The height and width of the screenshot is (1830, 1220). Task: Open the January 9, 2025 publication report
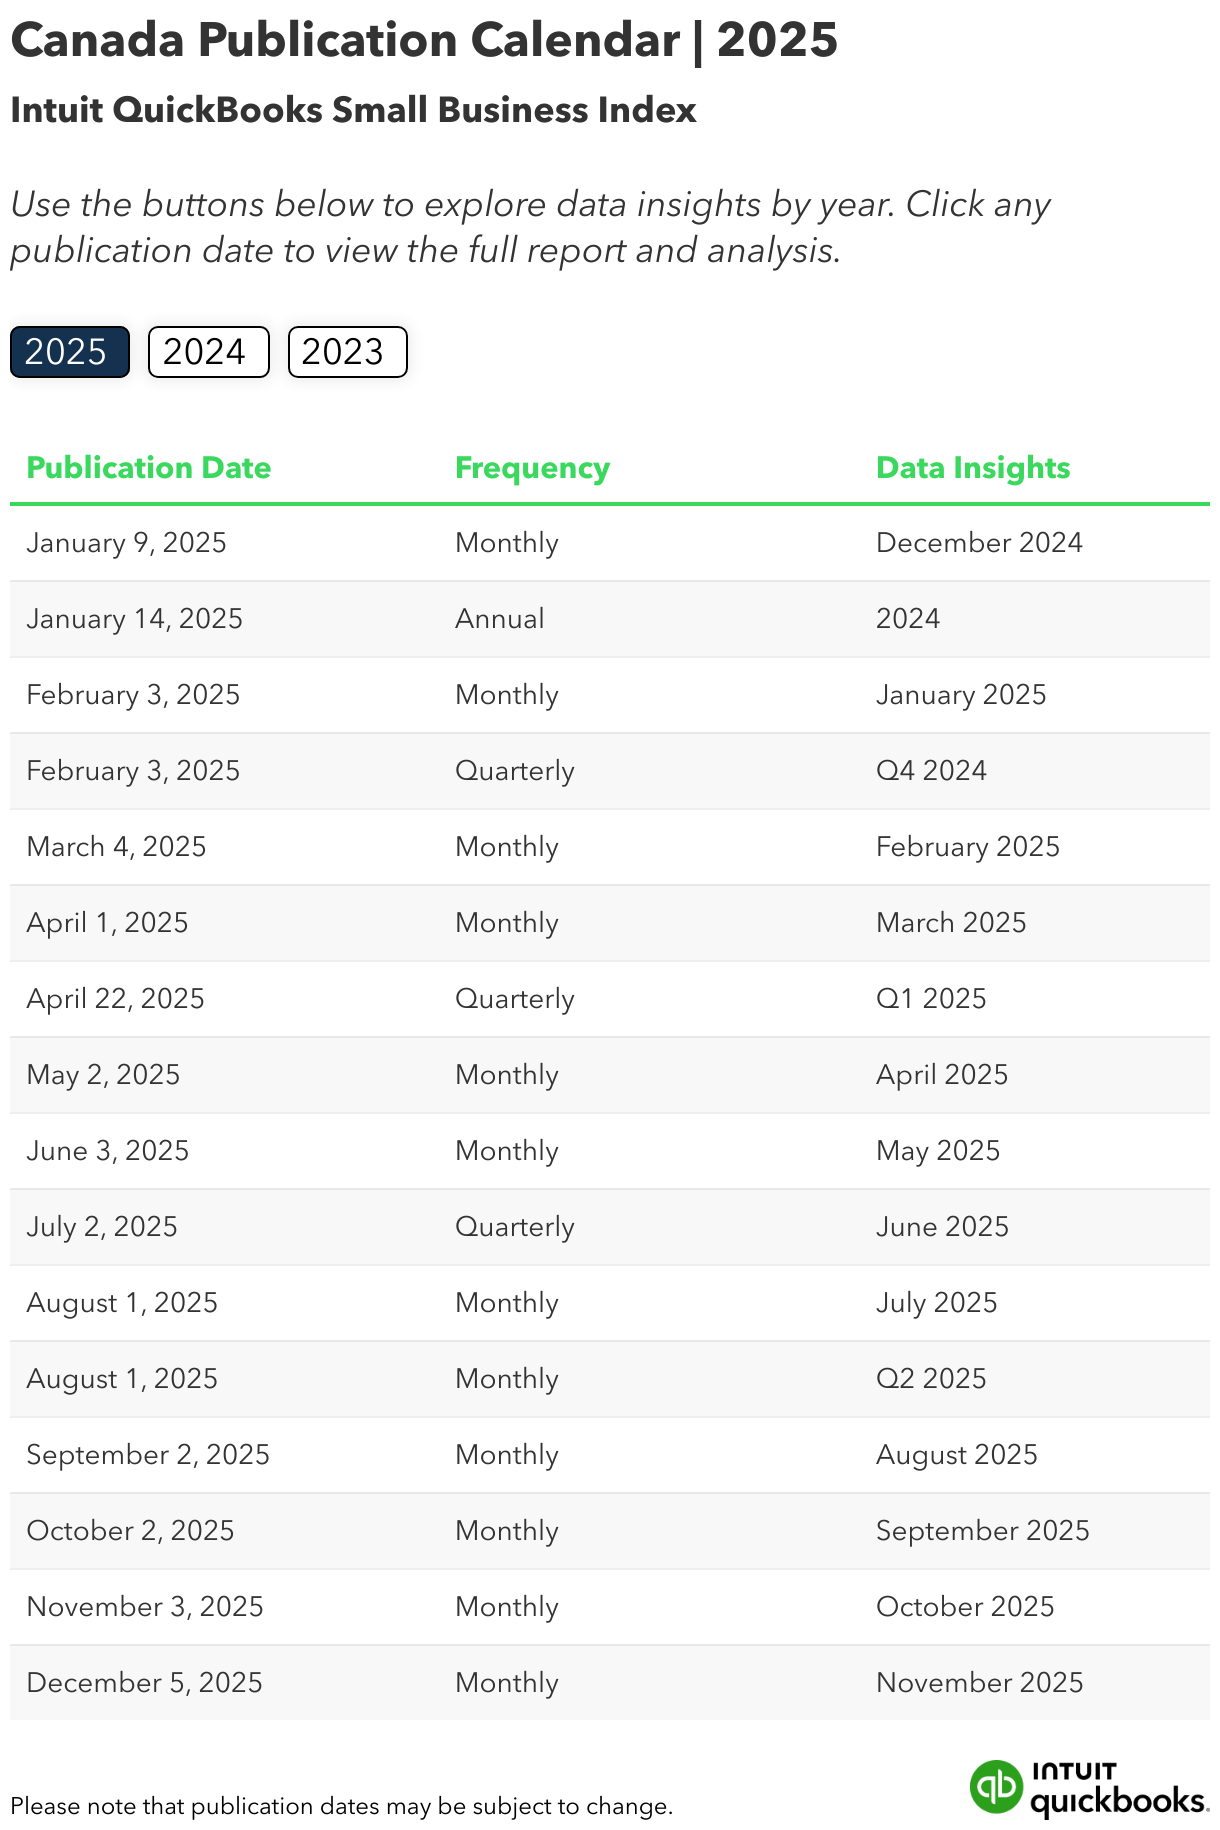(x=126, y=543)
